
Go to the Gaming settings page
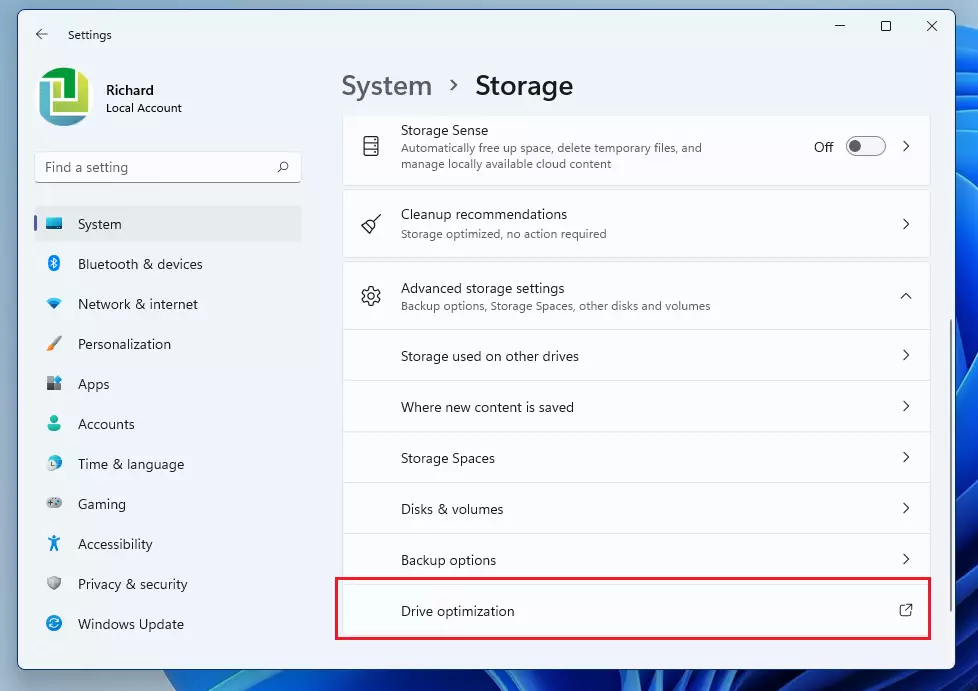click(x=168, y=503)
